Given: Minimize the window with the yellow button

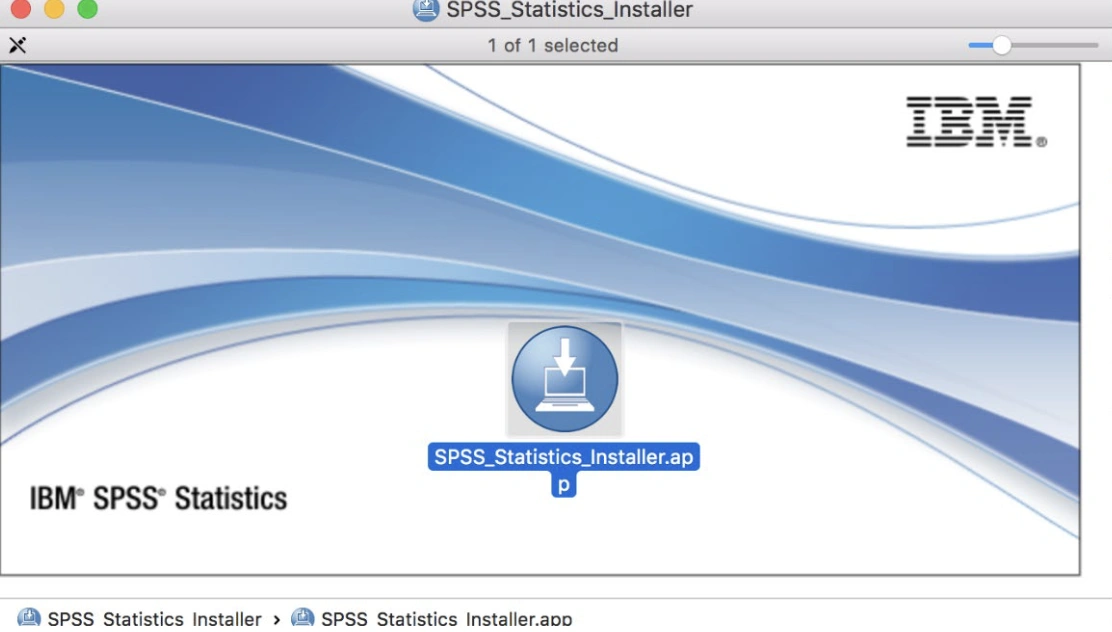Looking at the screenshot, I should coord(55,9).
